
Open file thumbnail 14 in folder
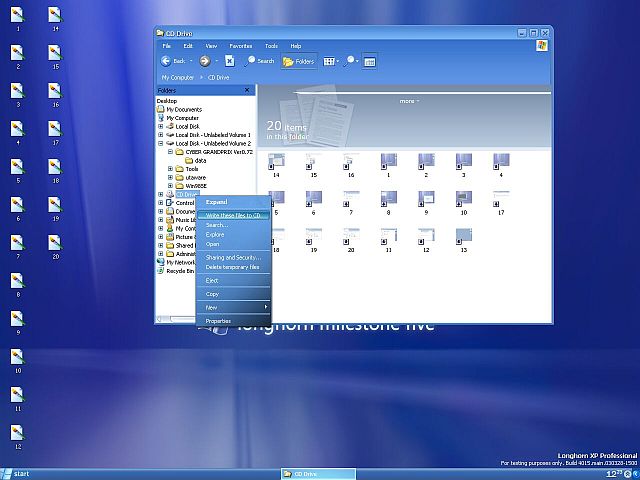276,162
